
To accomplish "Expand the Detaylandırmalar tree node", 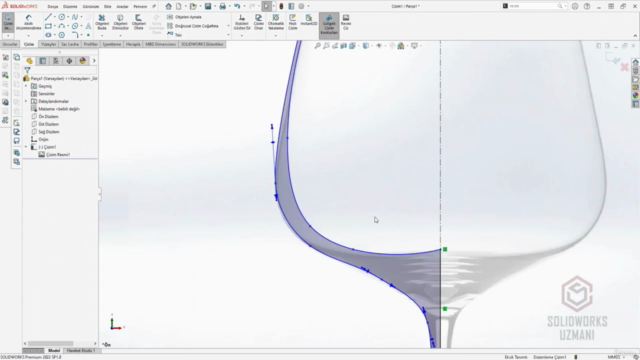I will click(x=26, y=101).
